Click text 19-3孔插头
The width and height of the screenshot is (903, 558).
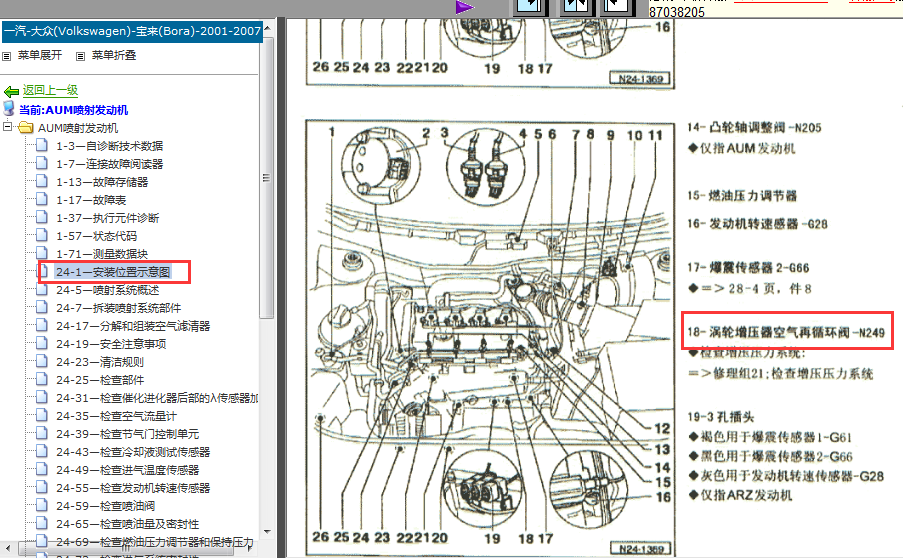pyautogui.click(x=720, y=417)
